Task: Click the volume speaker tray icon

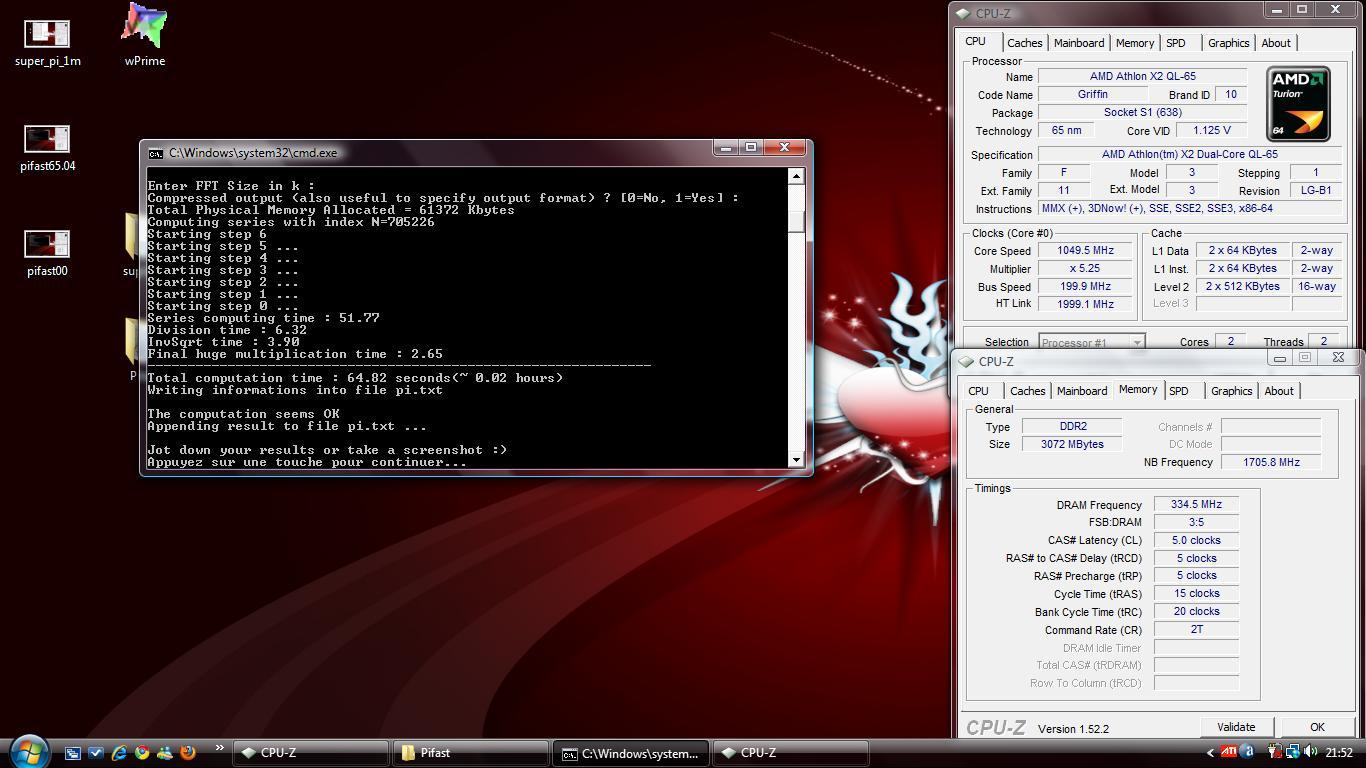Action: [x=1310, y=753]
